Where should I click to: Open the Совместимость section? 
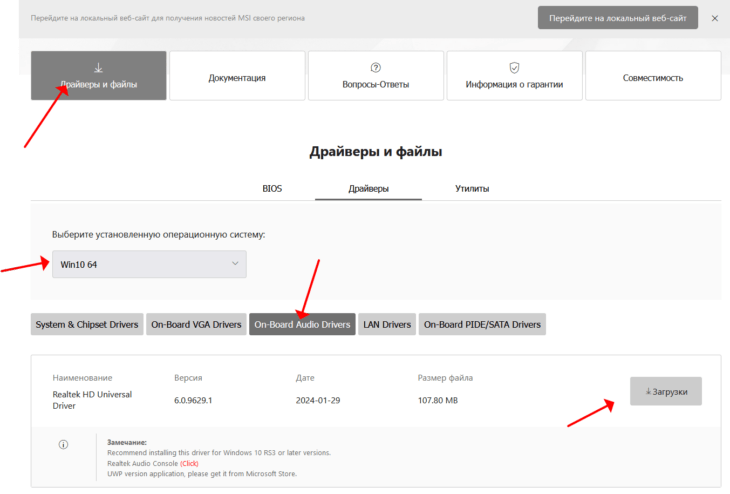click(x=653, y=75)
